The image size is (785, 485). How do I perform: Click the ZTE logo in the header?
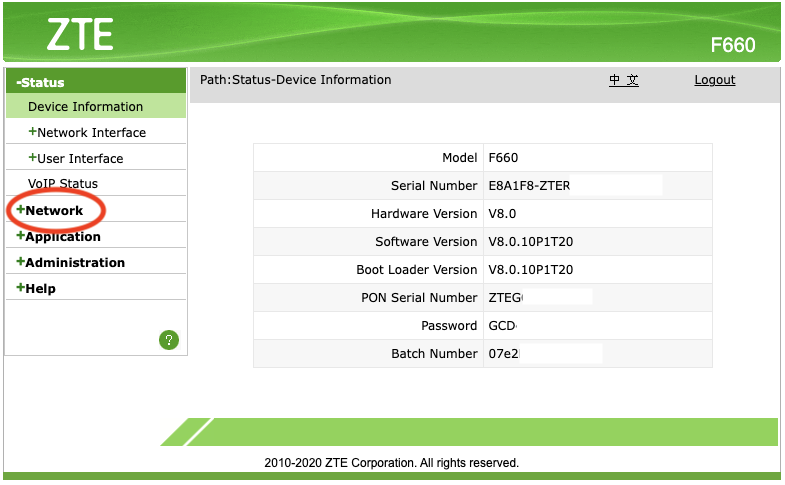pyautogui.click(x=80, y=35)
